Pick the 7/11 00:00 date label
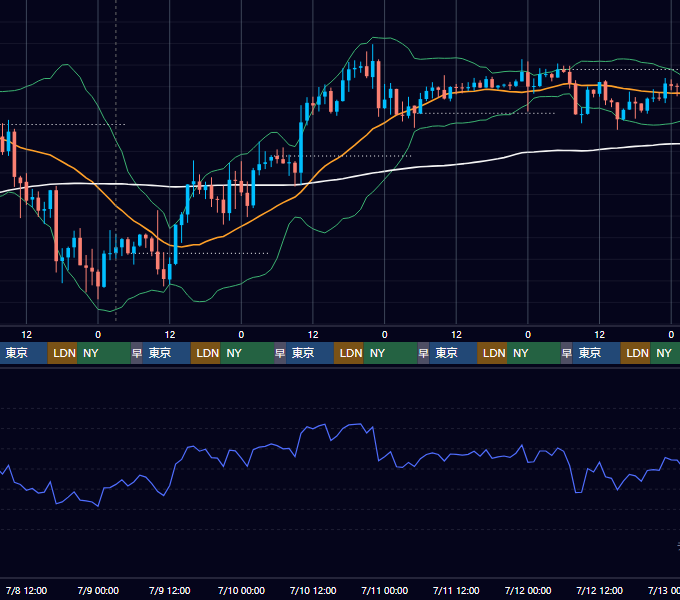Viewport: 680px width, 600px height. (x=385, y=590)
